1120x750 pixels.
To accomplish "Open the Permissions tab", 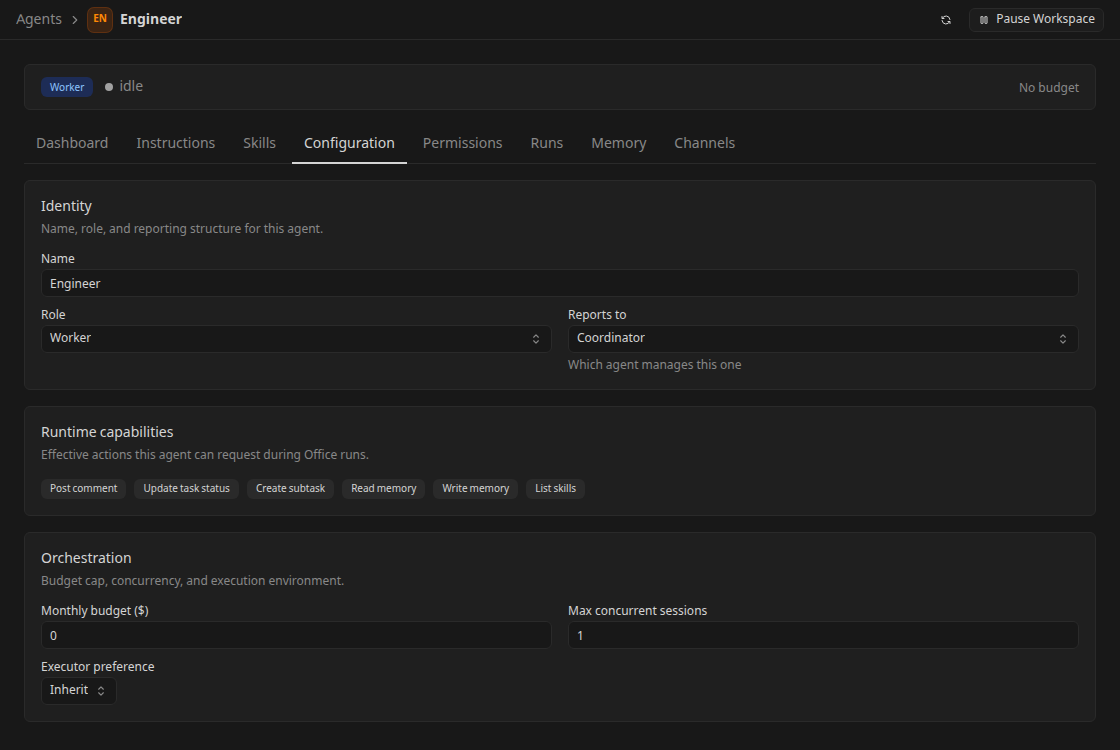I will click(x=462, y=143).
